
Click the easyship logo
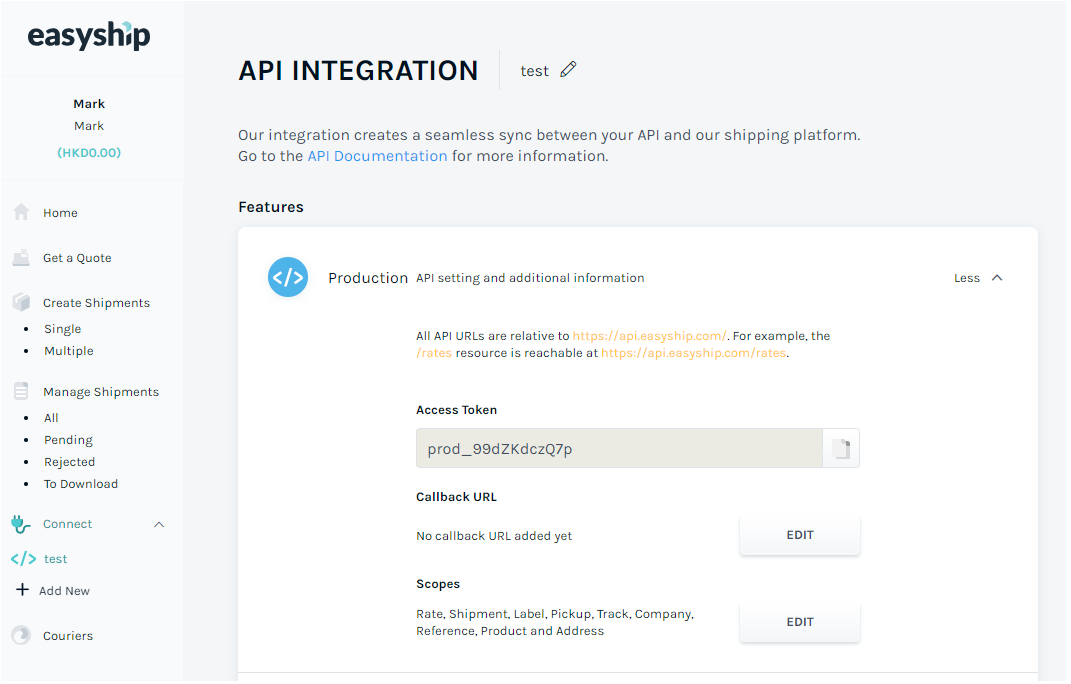[89, 36]
